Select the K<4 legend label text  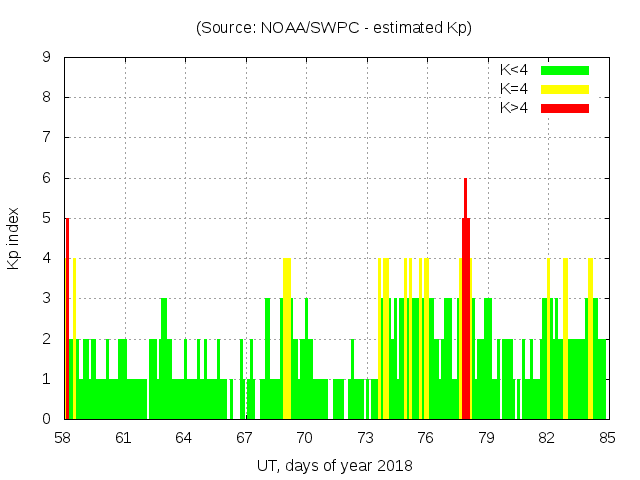click(x=516, y=70)
